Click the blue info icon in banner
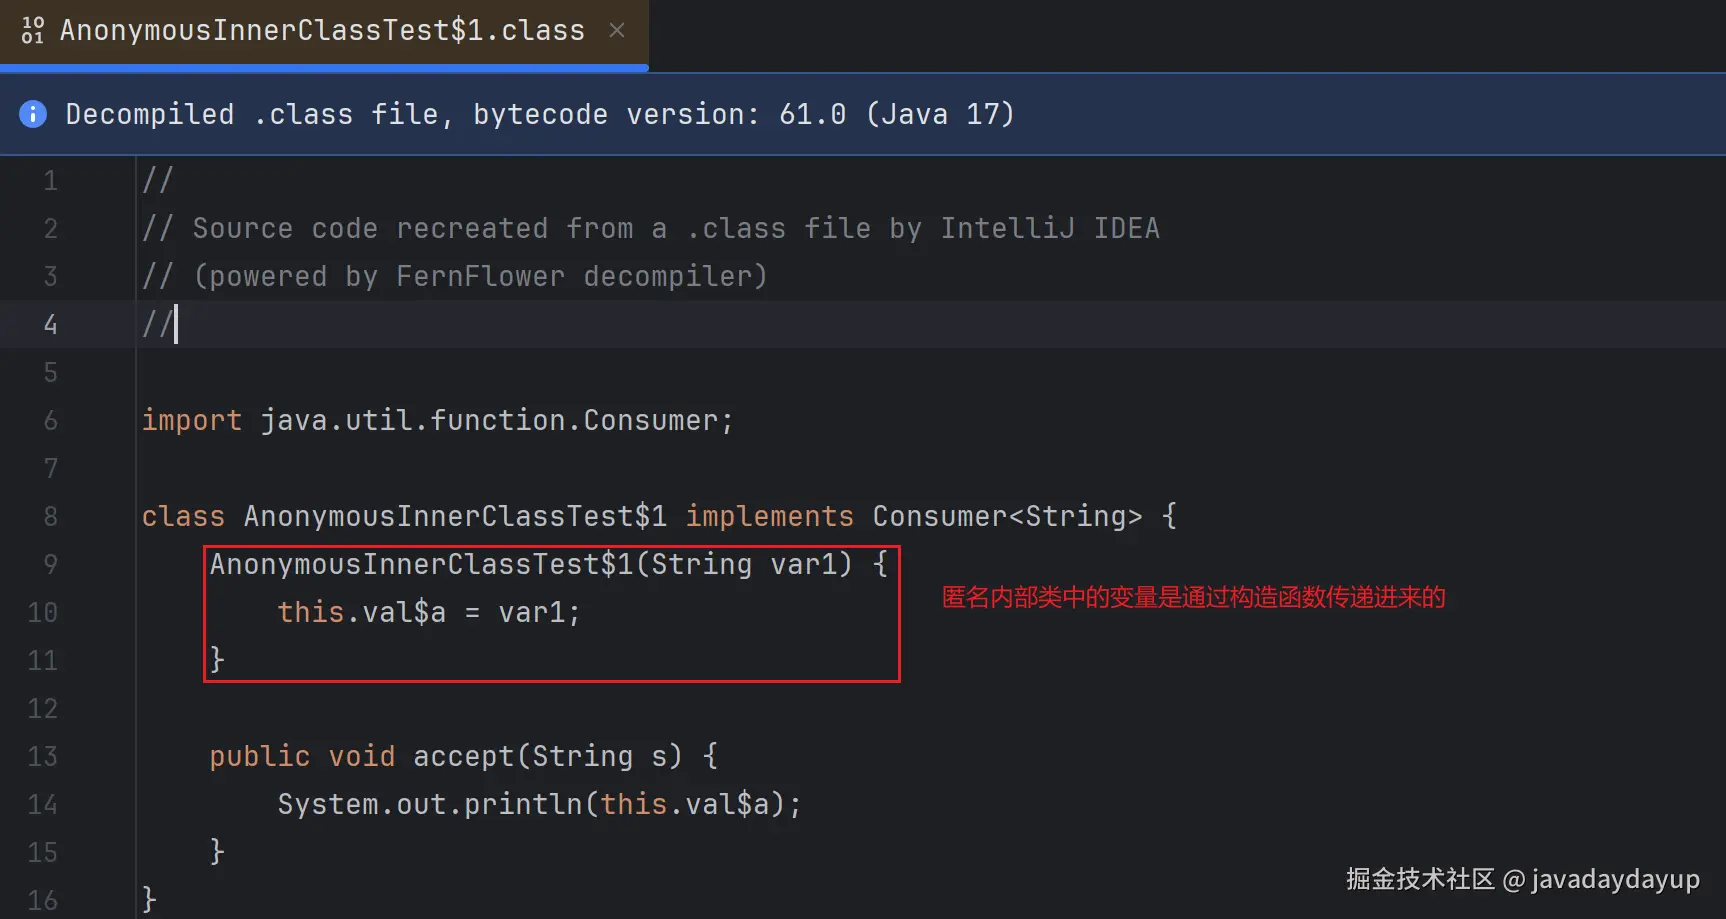Image resolution: width=1726 pixels, height=919 pixels. tap(33, 114)
